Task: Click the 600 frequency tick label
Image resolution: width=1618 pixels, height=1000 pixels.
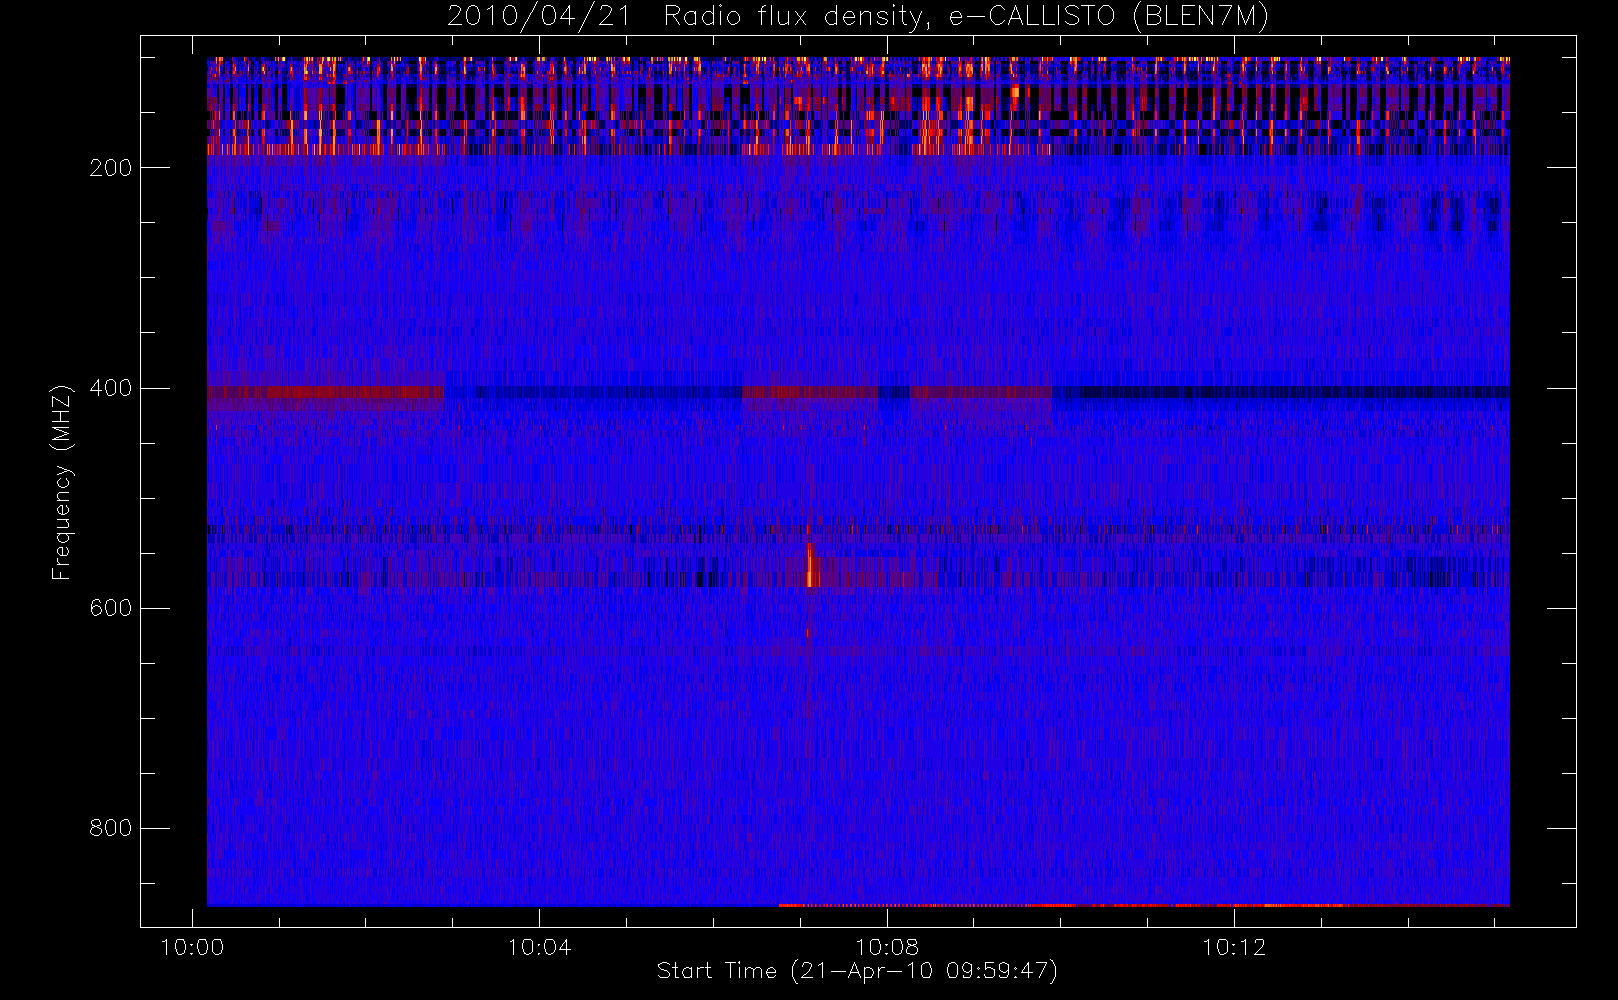Action: pos(110,608)
